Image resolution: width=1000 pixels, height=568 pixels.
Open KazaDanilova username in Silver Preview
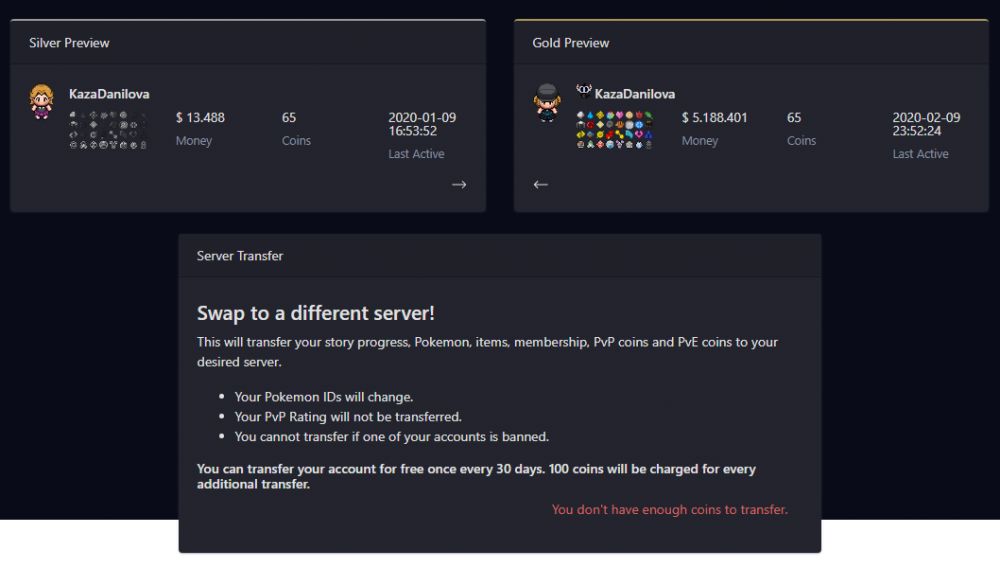(109, 94)
